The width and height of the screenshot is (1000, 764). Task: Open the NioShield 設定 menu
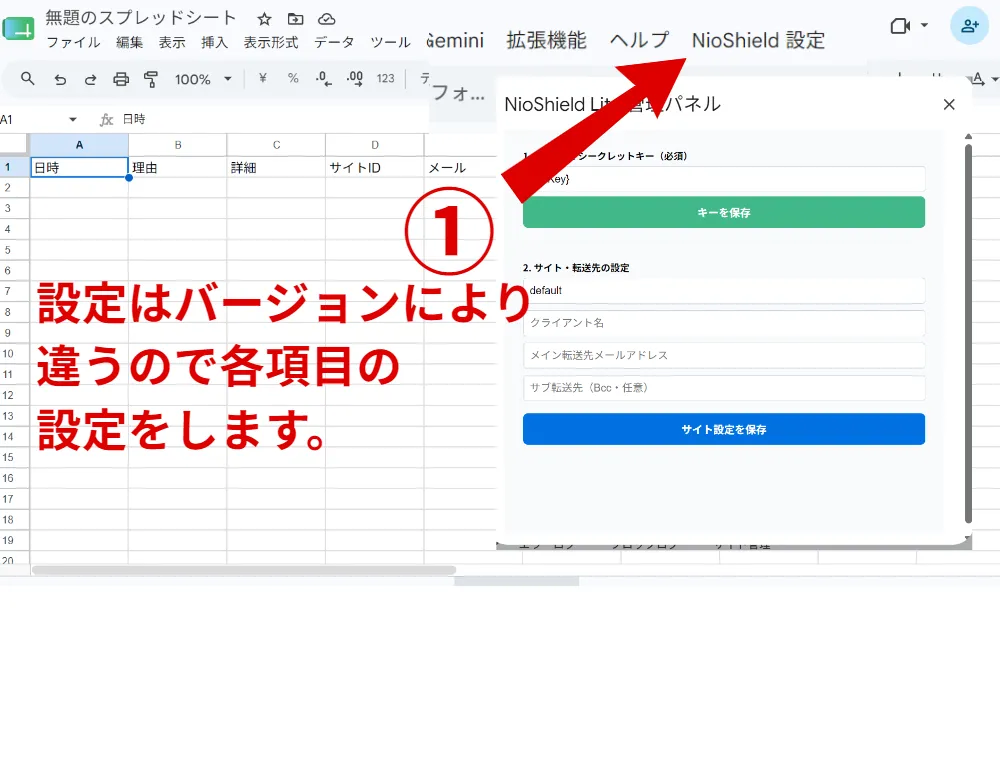pyautogui.click(x=758, y=40)
